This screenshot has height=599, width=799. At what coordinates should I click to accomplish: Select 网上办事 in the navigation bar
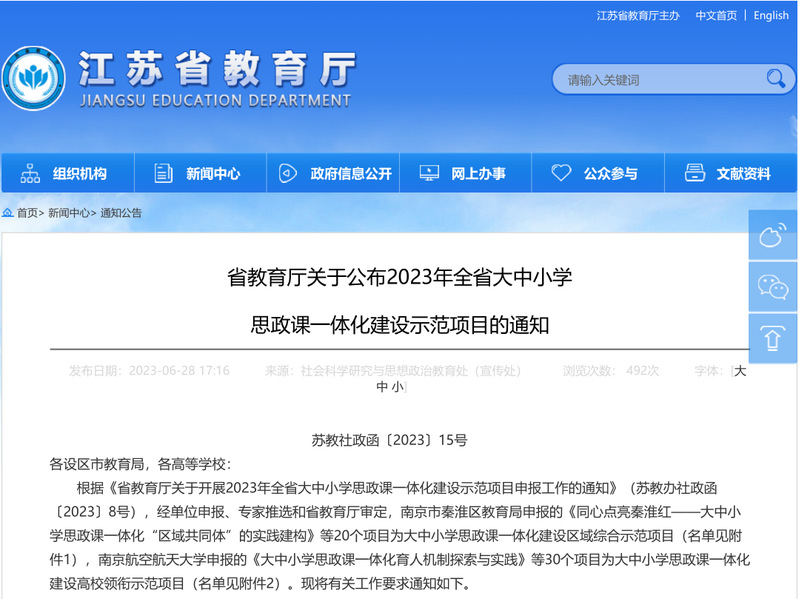[477, 174]
